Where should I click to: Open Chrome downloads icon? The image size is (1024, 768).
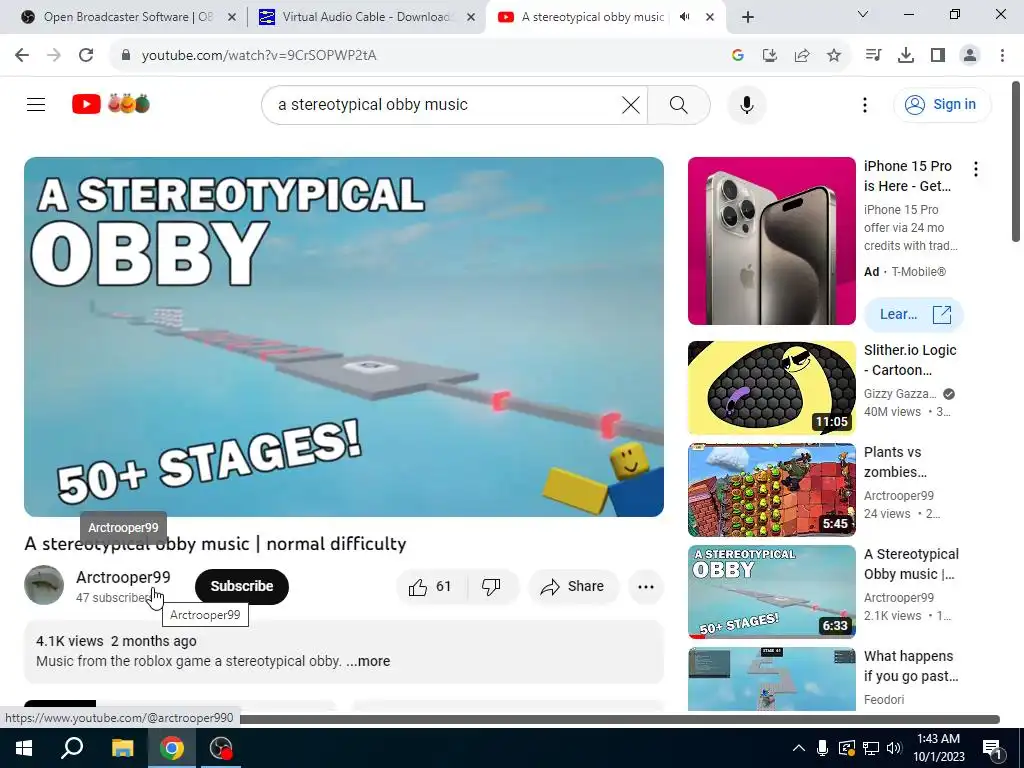(906, 56)
